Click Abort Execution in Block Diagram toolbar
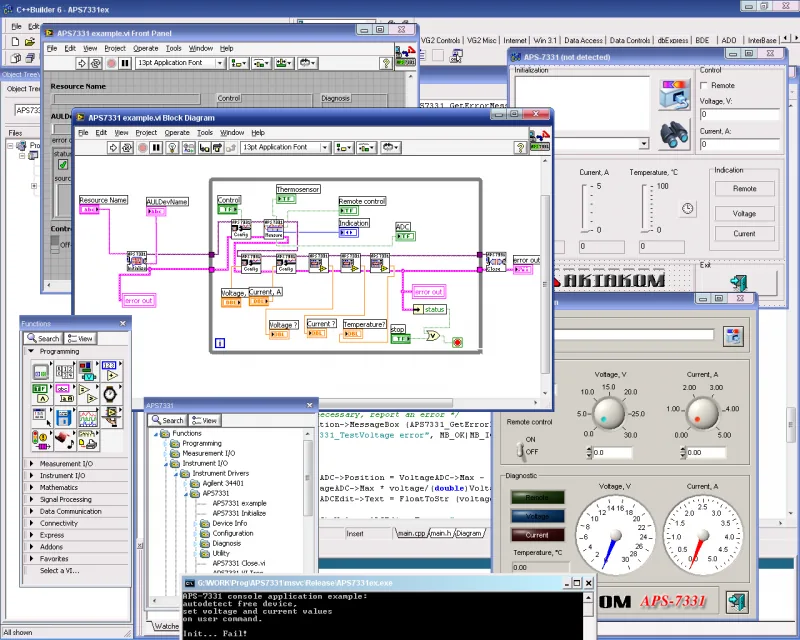The image size is (800, 640). point(142,147)
